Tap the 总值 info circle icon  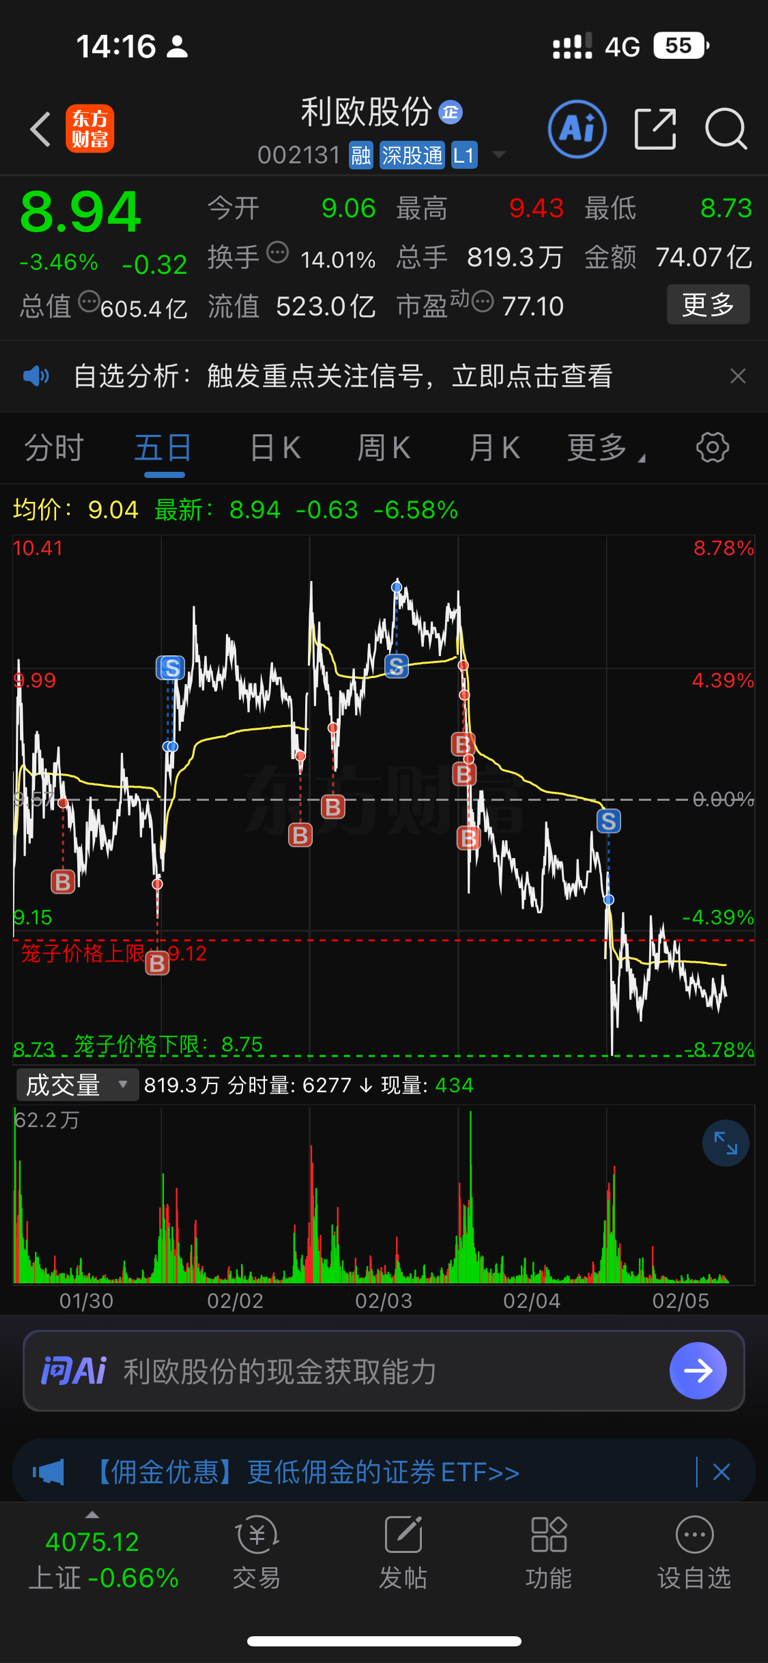tap(89, 301)
